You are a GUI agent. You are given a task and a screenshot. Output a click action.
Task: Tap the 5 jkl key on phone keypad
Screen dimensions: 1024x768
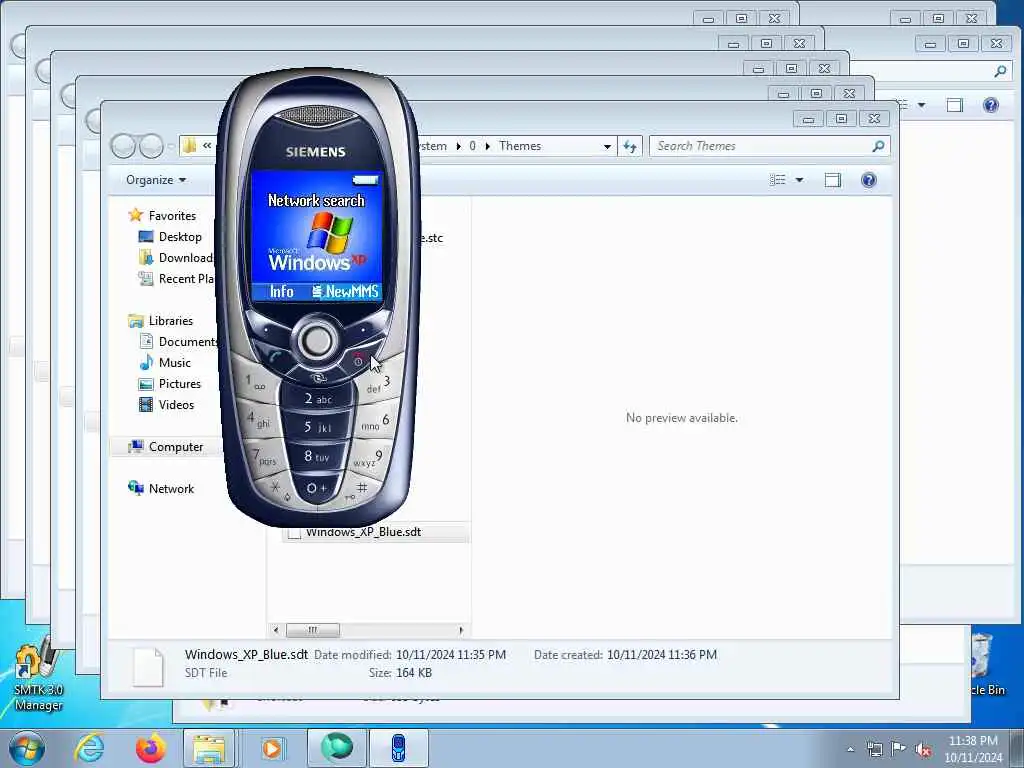[318, 428]
